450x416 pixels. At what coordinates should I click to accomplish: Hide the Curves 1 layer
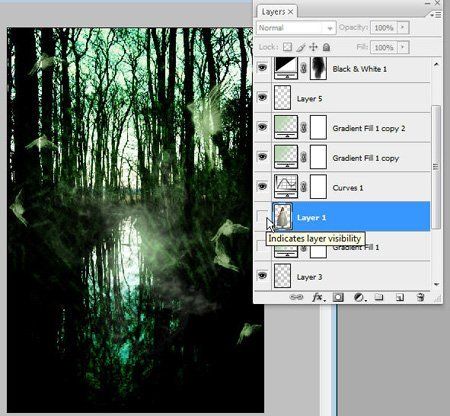[x=263, y=186]
